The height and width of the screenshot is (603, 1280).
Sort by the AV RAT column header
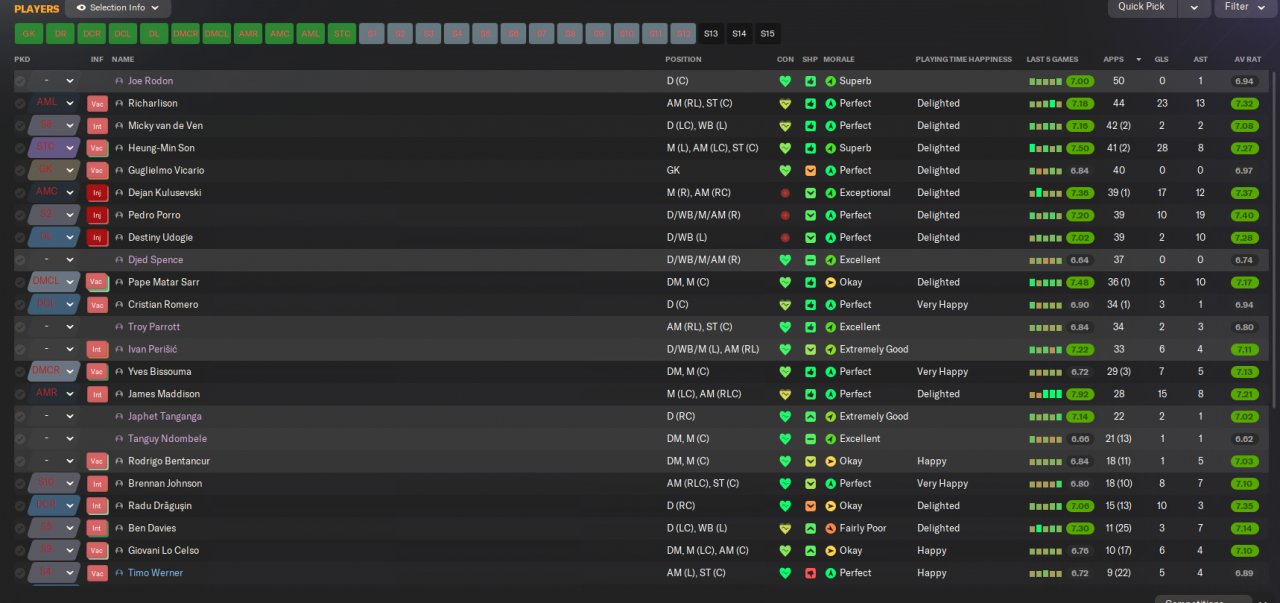[x=1247, y=60]
